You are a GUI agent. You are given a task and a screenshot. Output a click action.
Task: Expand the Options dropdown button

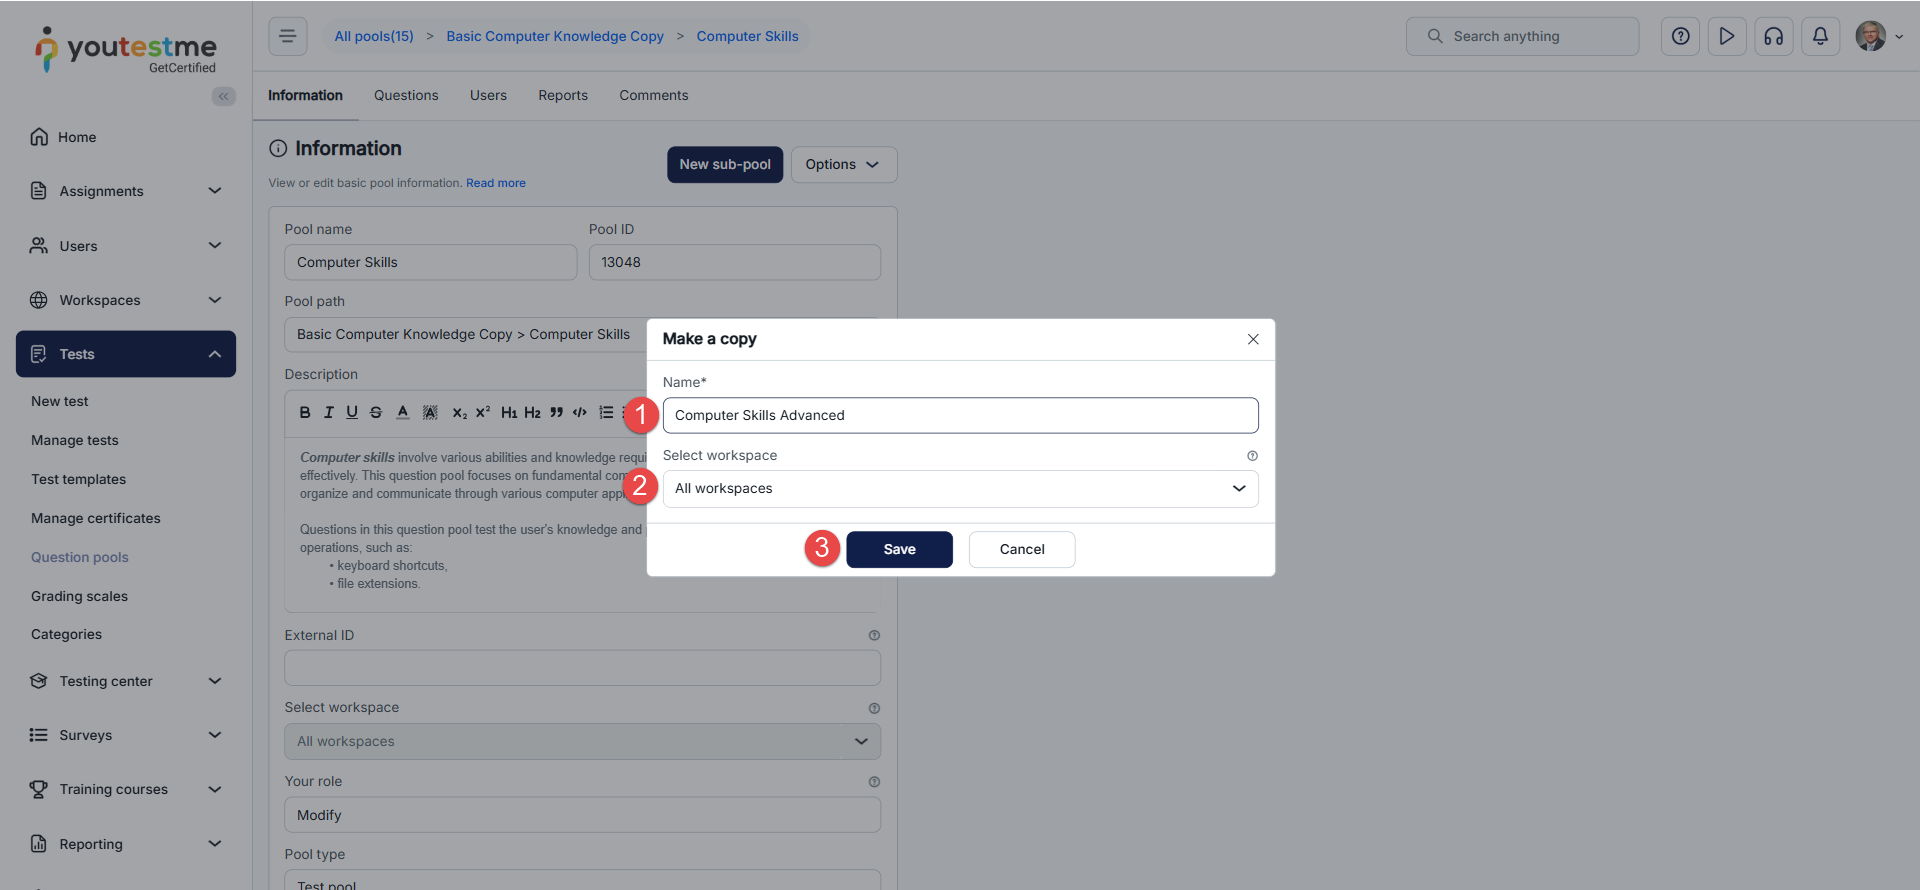click(x=843, y=165)
